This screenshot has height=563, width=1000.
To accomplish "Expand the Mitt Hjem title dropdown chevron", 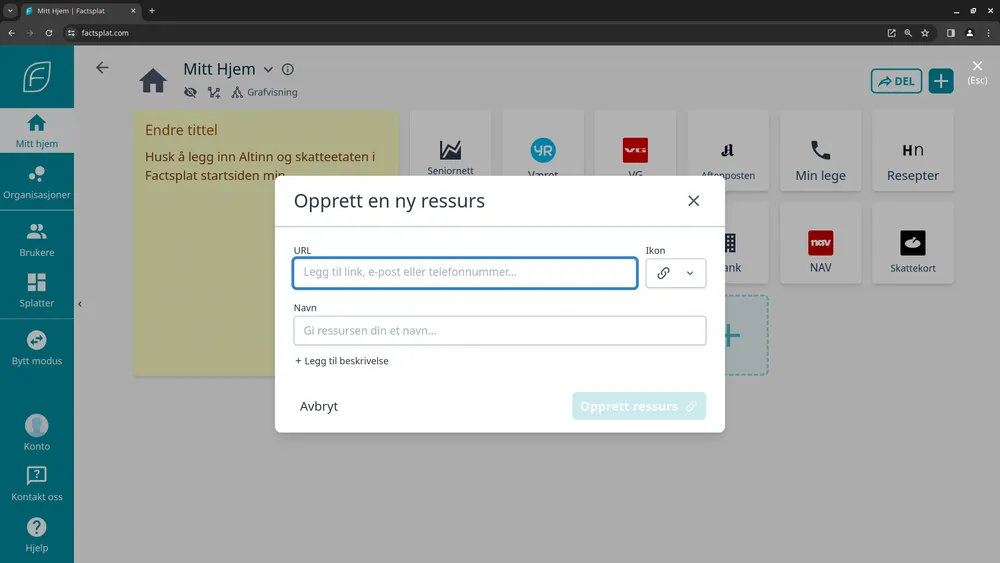I will pos(267,70).
